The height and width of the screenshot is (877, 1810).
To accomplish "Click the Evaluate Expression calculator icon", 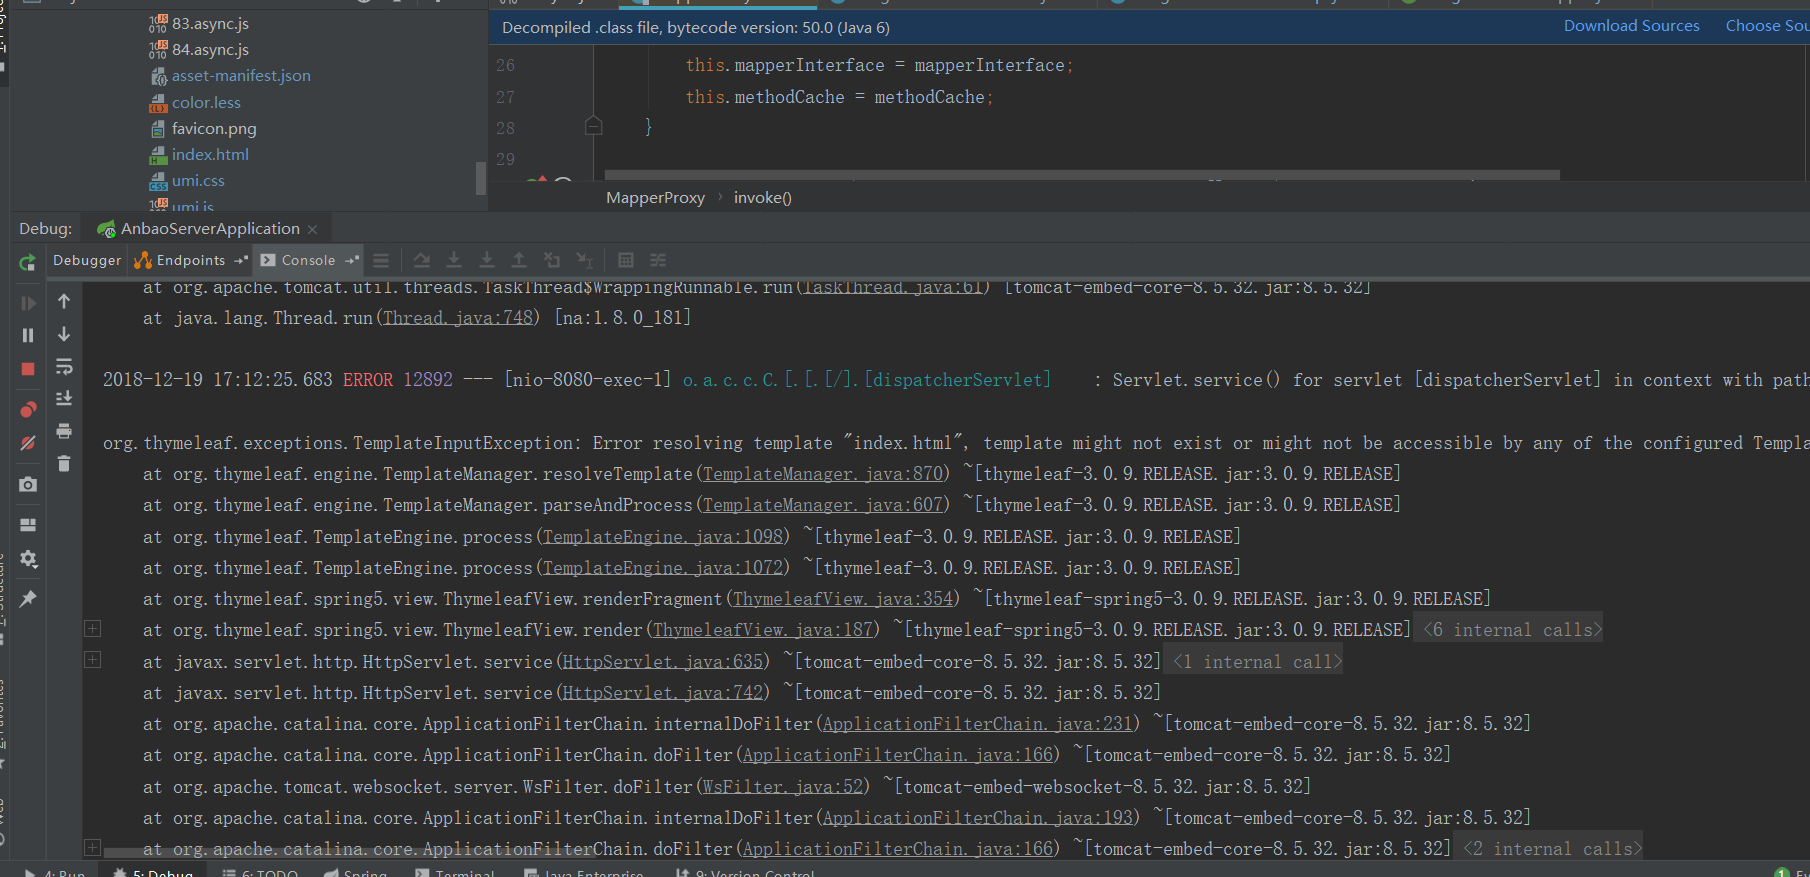I will pos(626,260).
